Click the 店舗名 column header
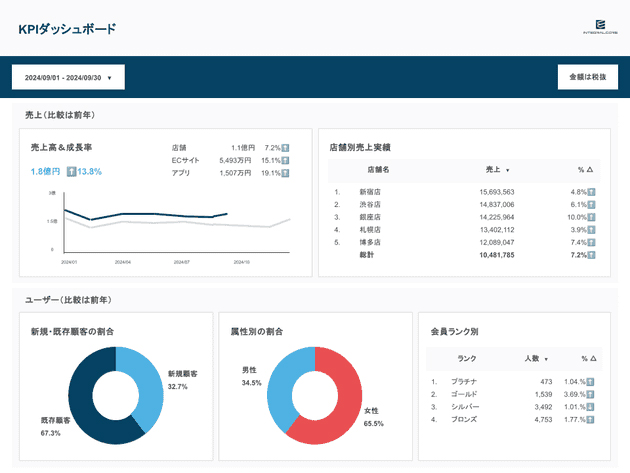Image resolution: width=630 pixels, height=473 pixels. (x=378, y=170)
